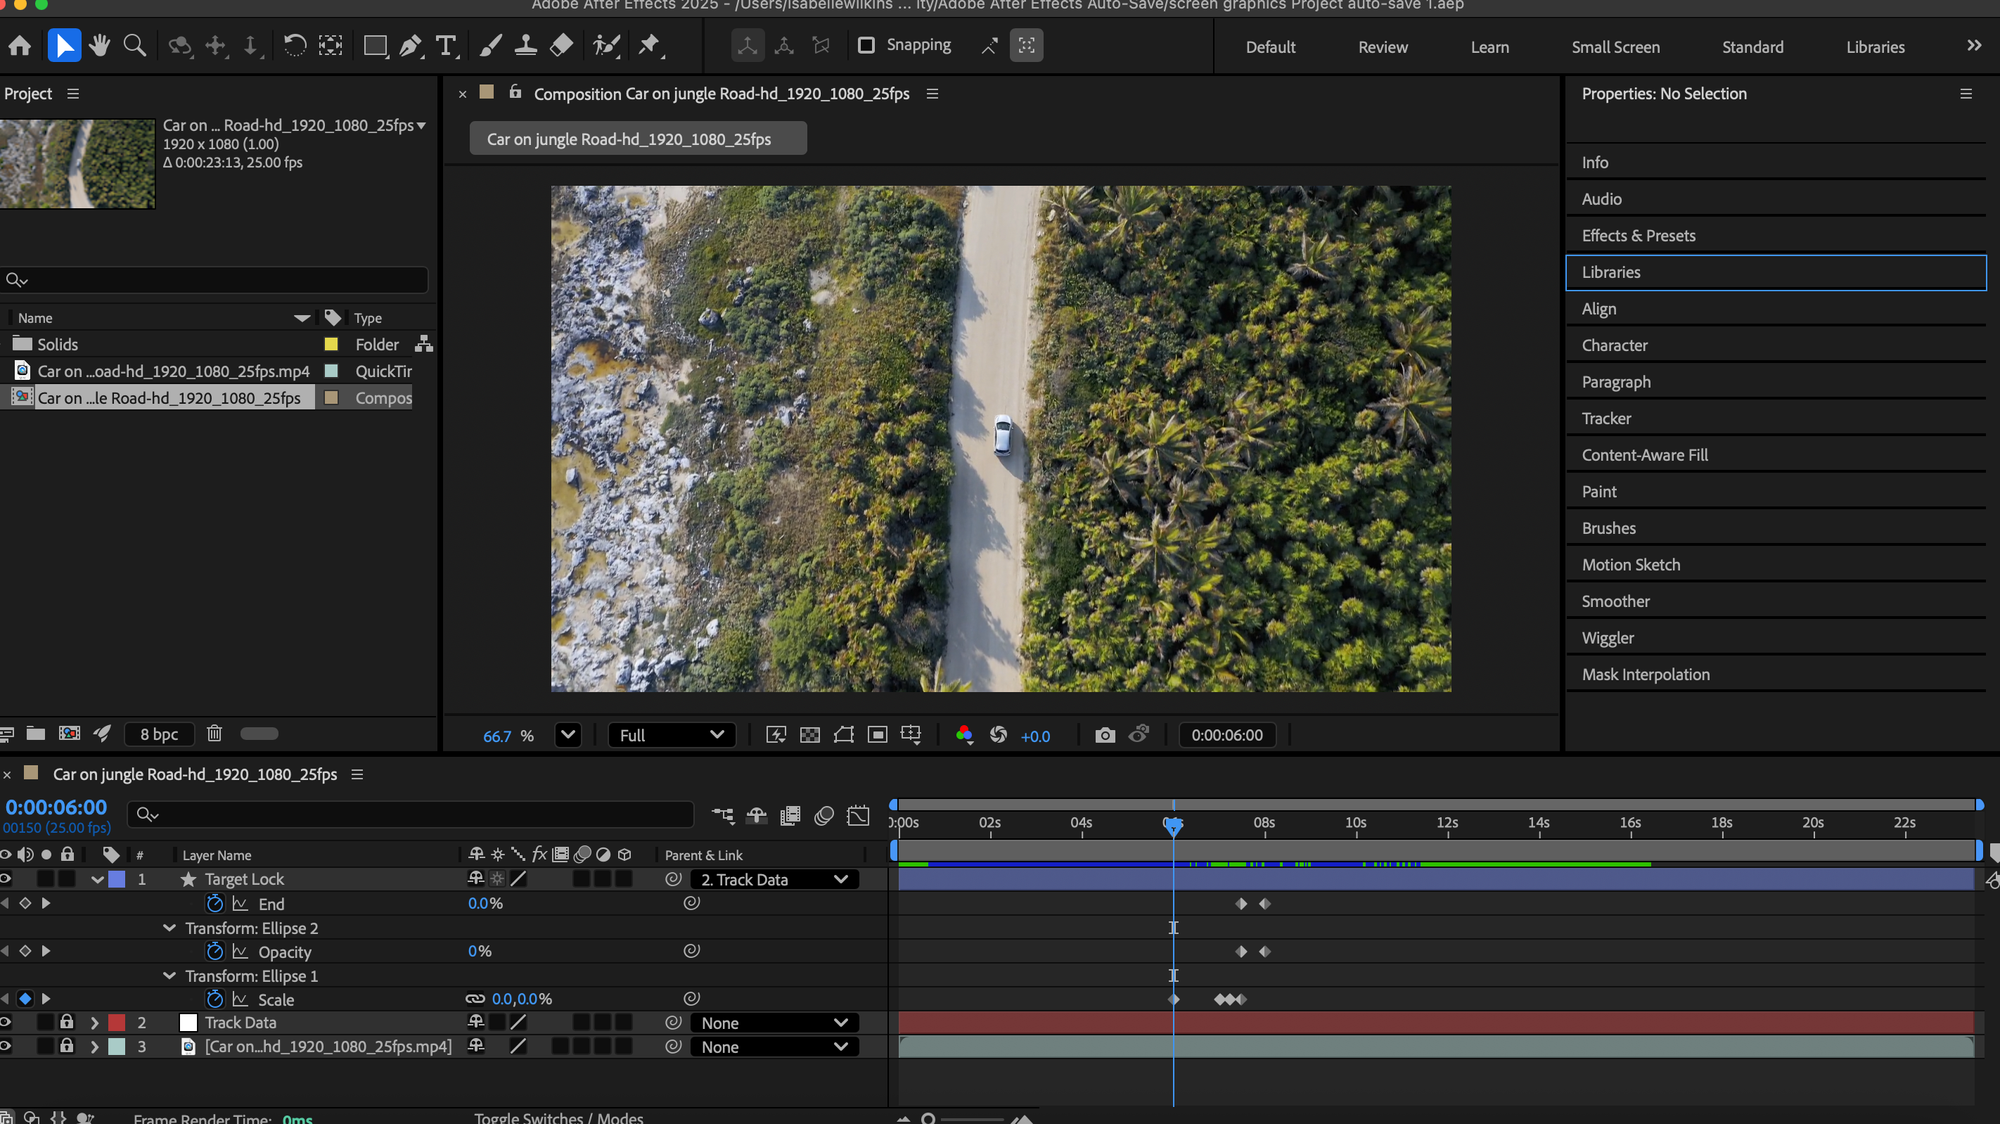Open the Full resolution dropdown

tap(671, 735)
